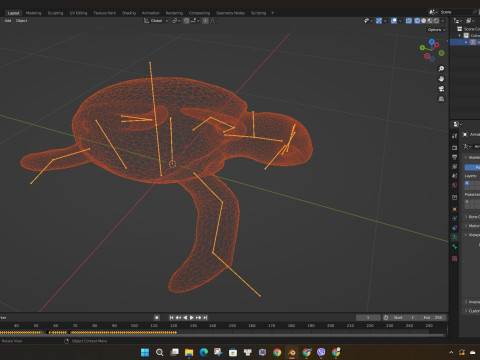Viewport: 480px width, 360px height.
Task: Open the pivot point dropdown
Action: (x=176, y=21)
